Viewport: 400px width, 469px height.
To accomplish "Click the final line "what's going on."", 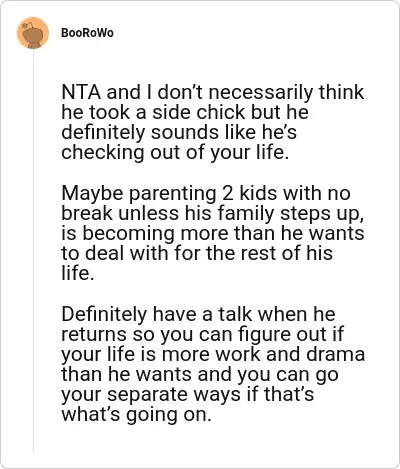I will pos(137,415).
